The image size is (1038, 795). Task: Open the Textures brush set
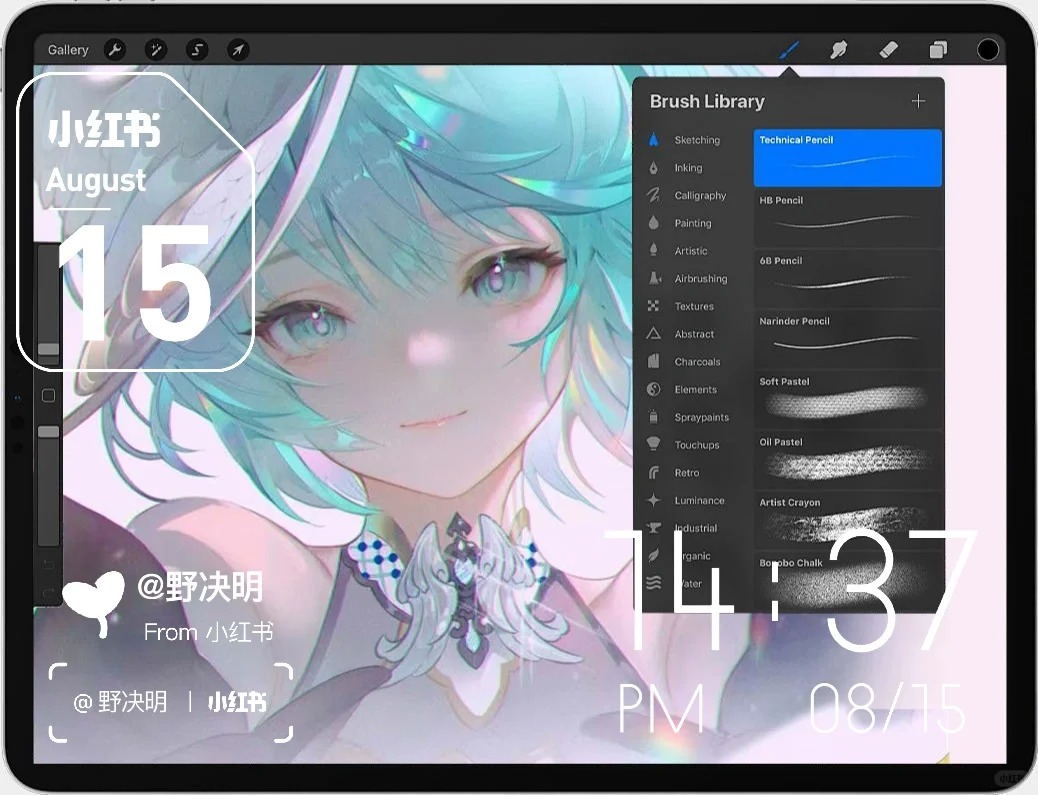(694, 306)
